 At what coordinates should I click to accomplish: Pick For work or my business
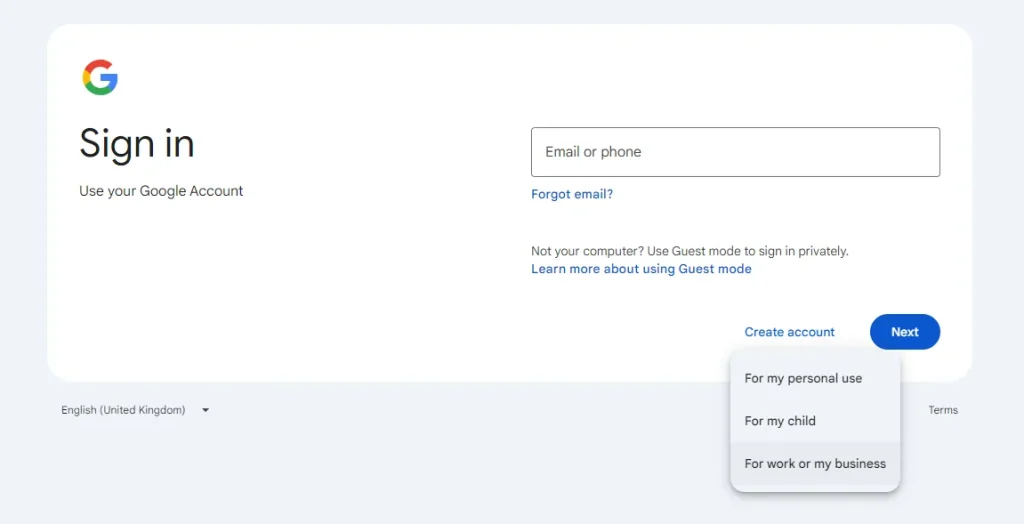815,464
